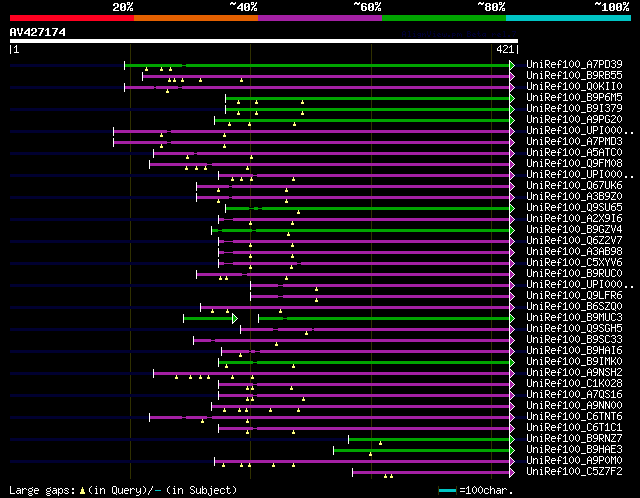Click the green ~80% identity legend bar
The width and height of the screenshot is (640, 498).
tap(444, 18)
